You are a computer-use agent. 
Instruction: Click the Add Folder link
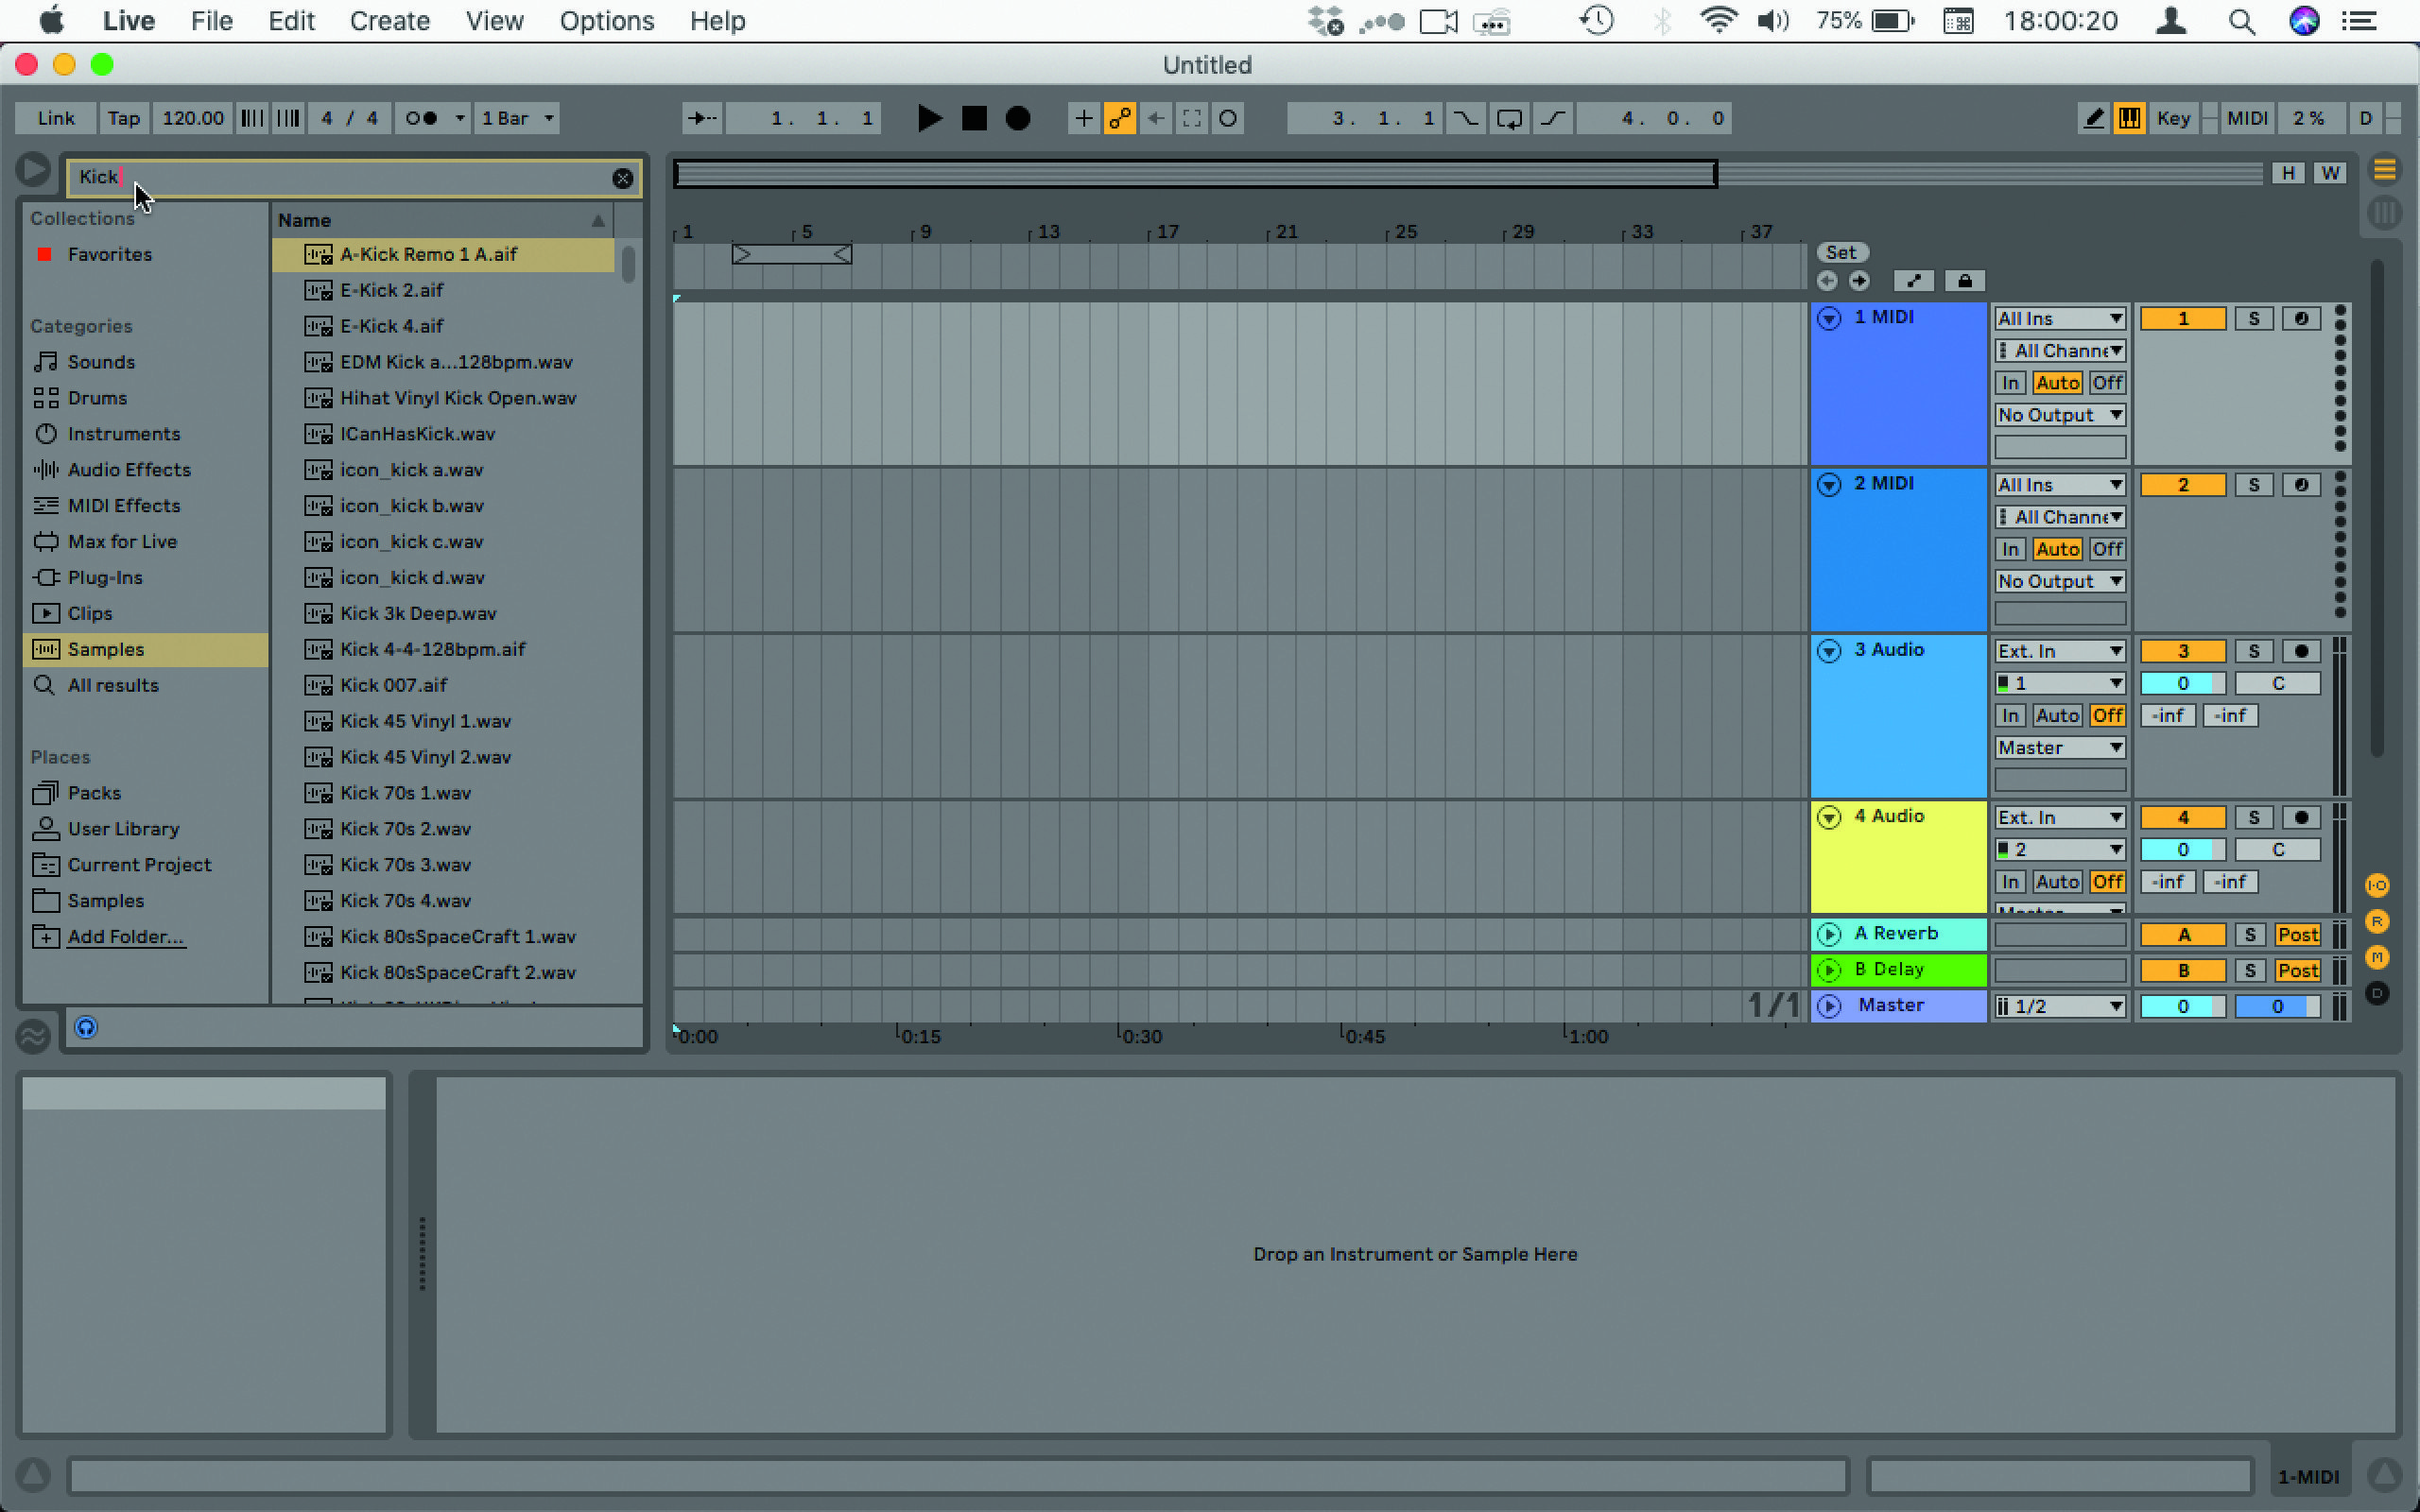coord(125,937)
